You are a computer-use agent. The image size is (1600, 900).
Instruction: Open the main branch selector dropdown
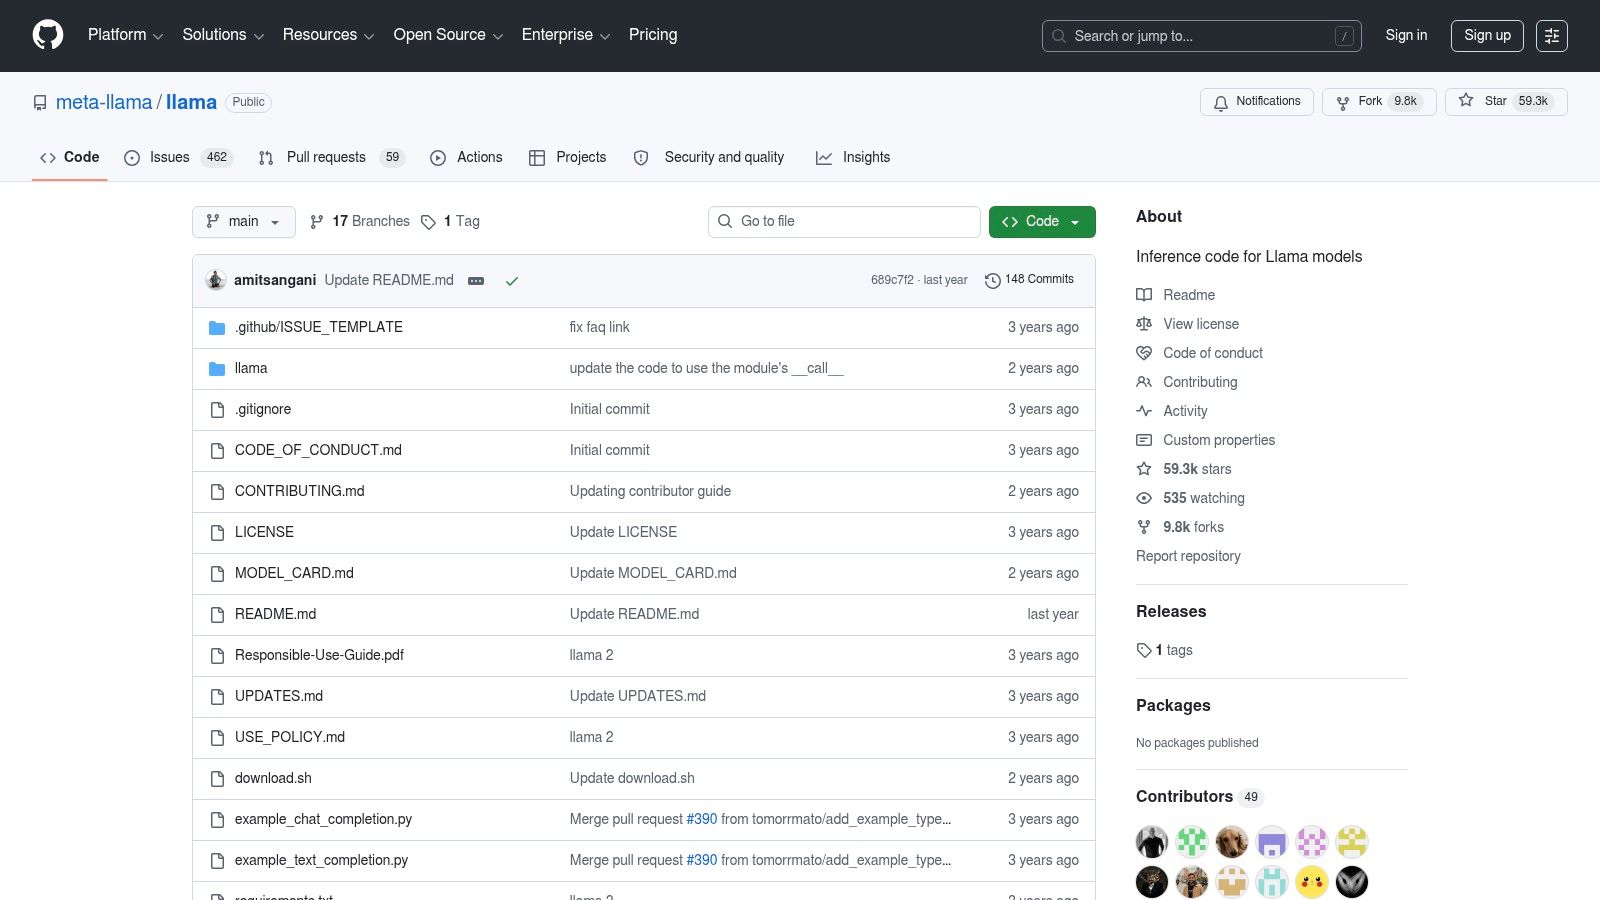pyautogui.click(x=244, y=222)
